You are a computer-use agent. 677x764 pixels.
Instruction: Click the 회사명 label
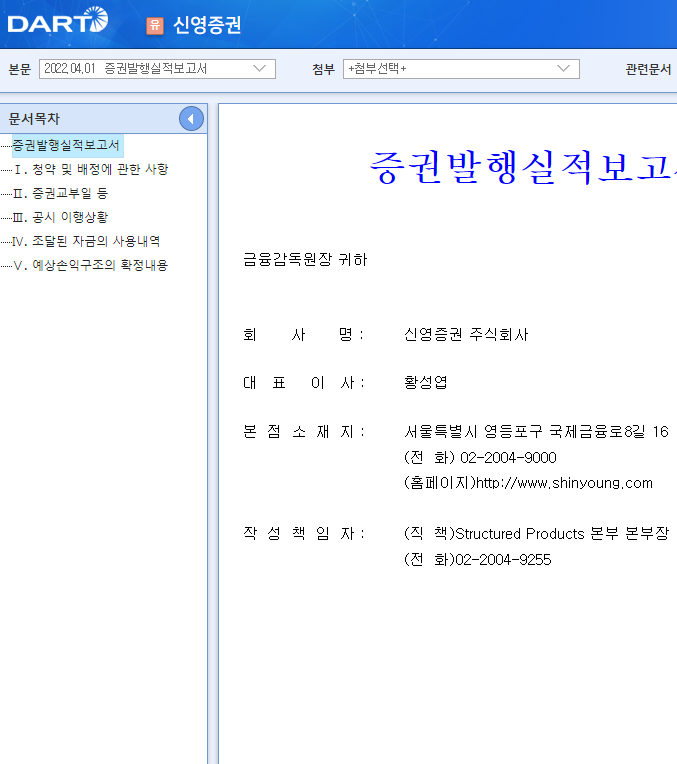point(303,334)
